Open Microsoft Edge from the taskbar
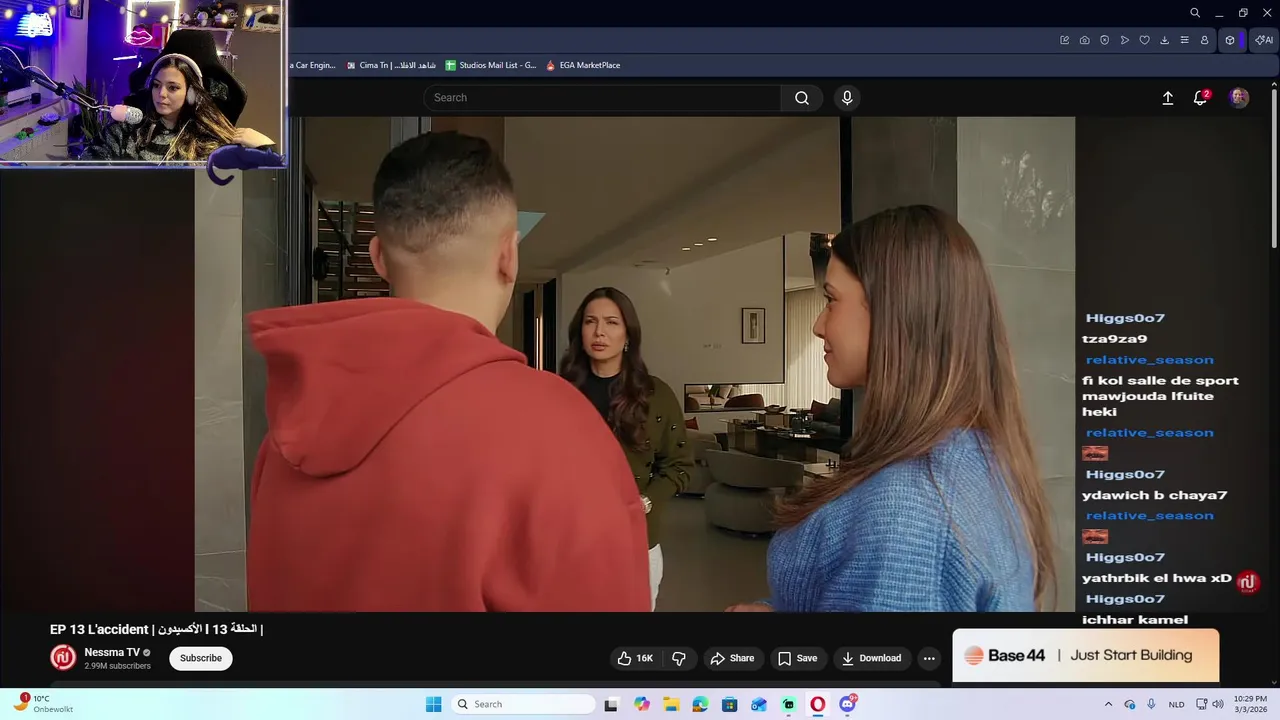 700,704
